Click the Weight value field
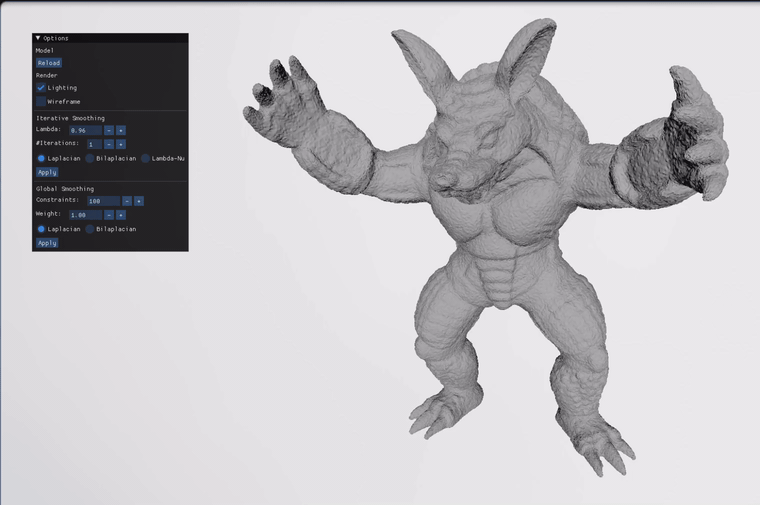760x505 pixels. [85, 215]
